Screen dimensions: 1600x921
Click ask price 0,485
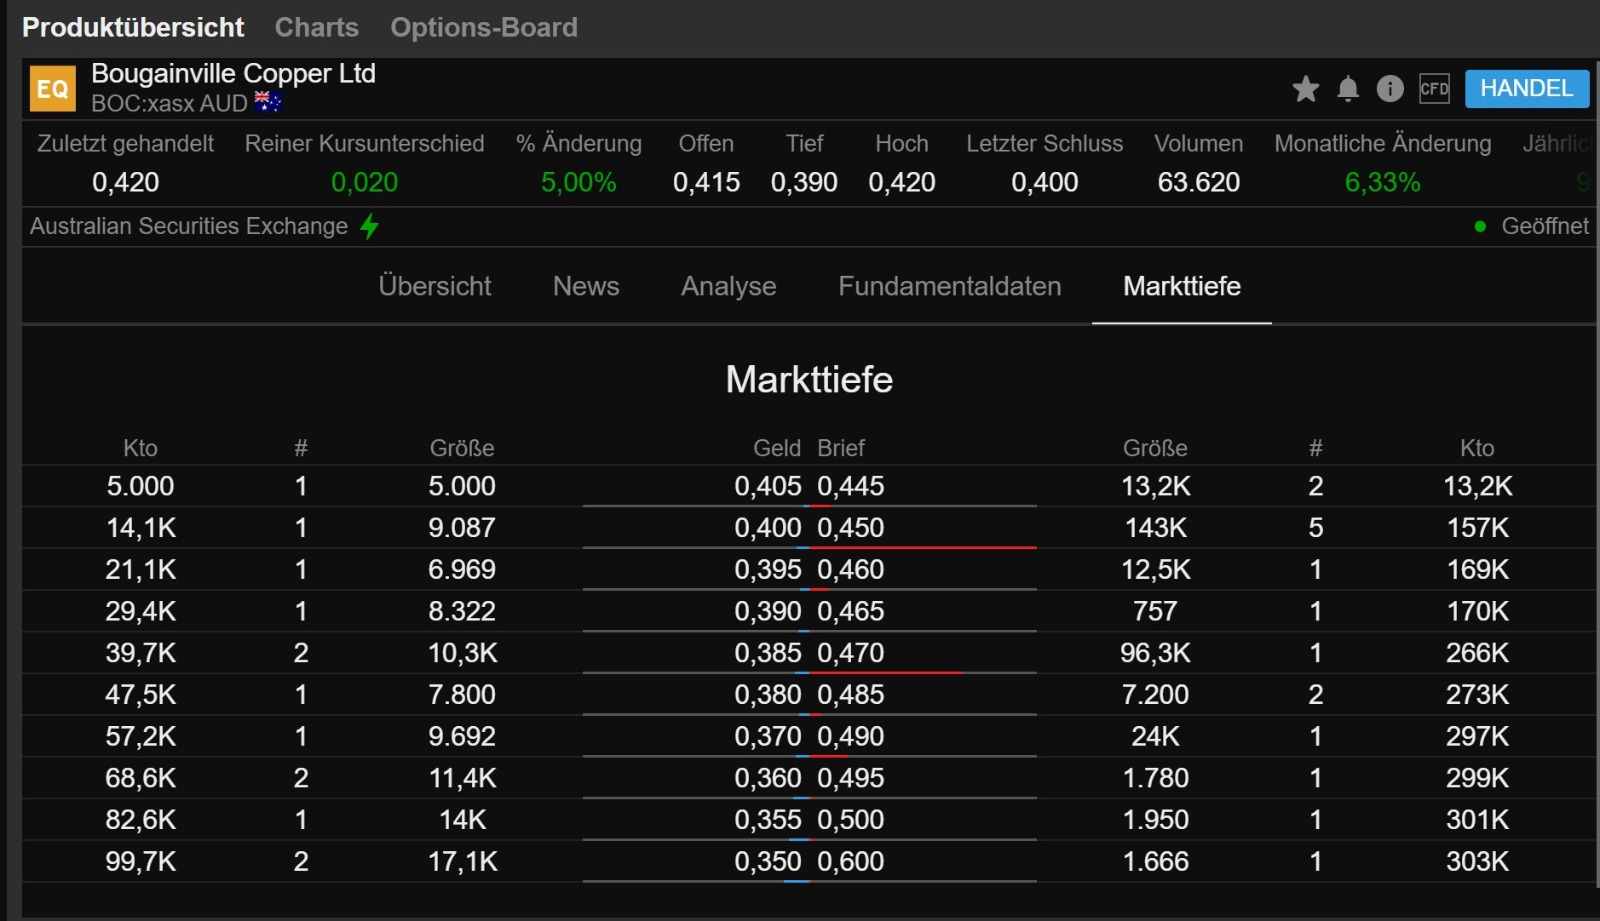tap(851, 694)
